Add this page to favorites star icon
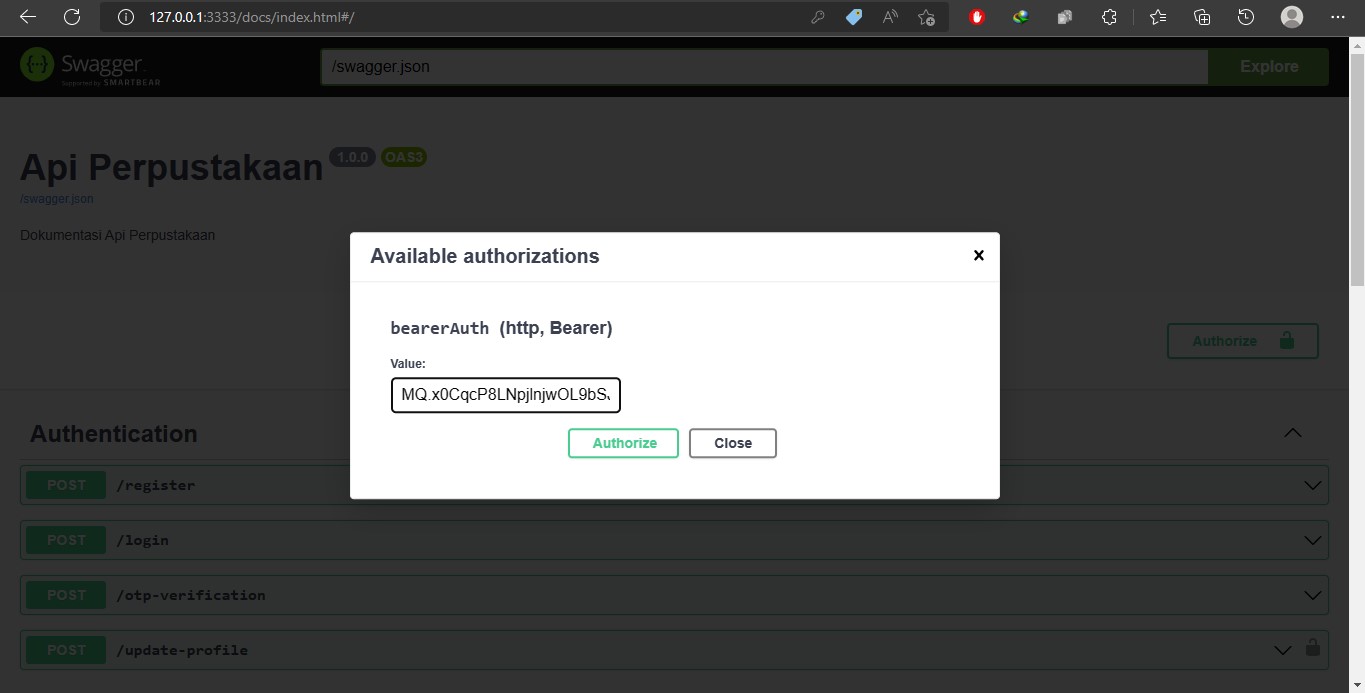 (x=926, y=17)
